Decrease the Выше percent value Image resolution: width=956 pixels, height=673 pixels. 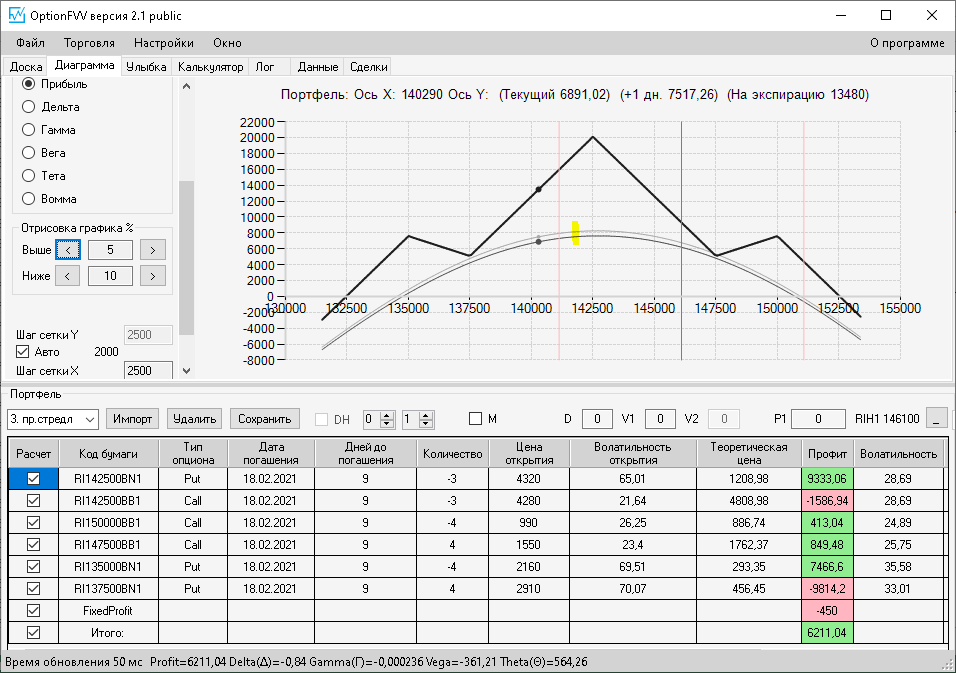68,250
